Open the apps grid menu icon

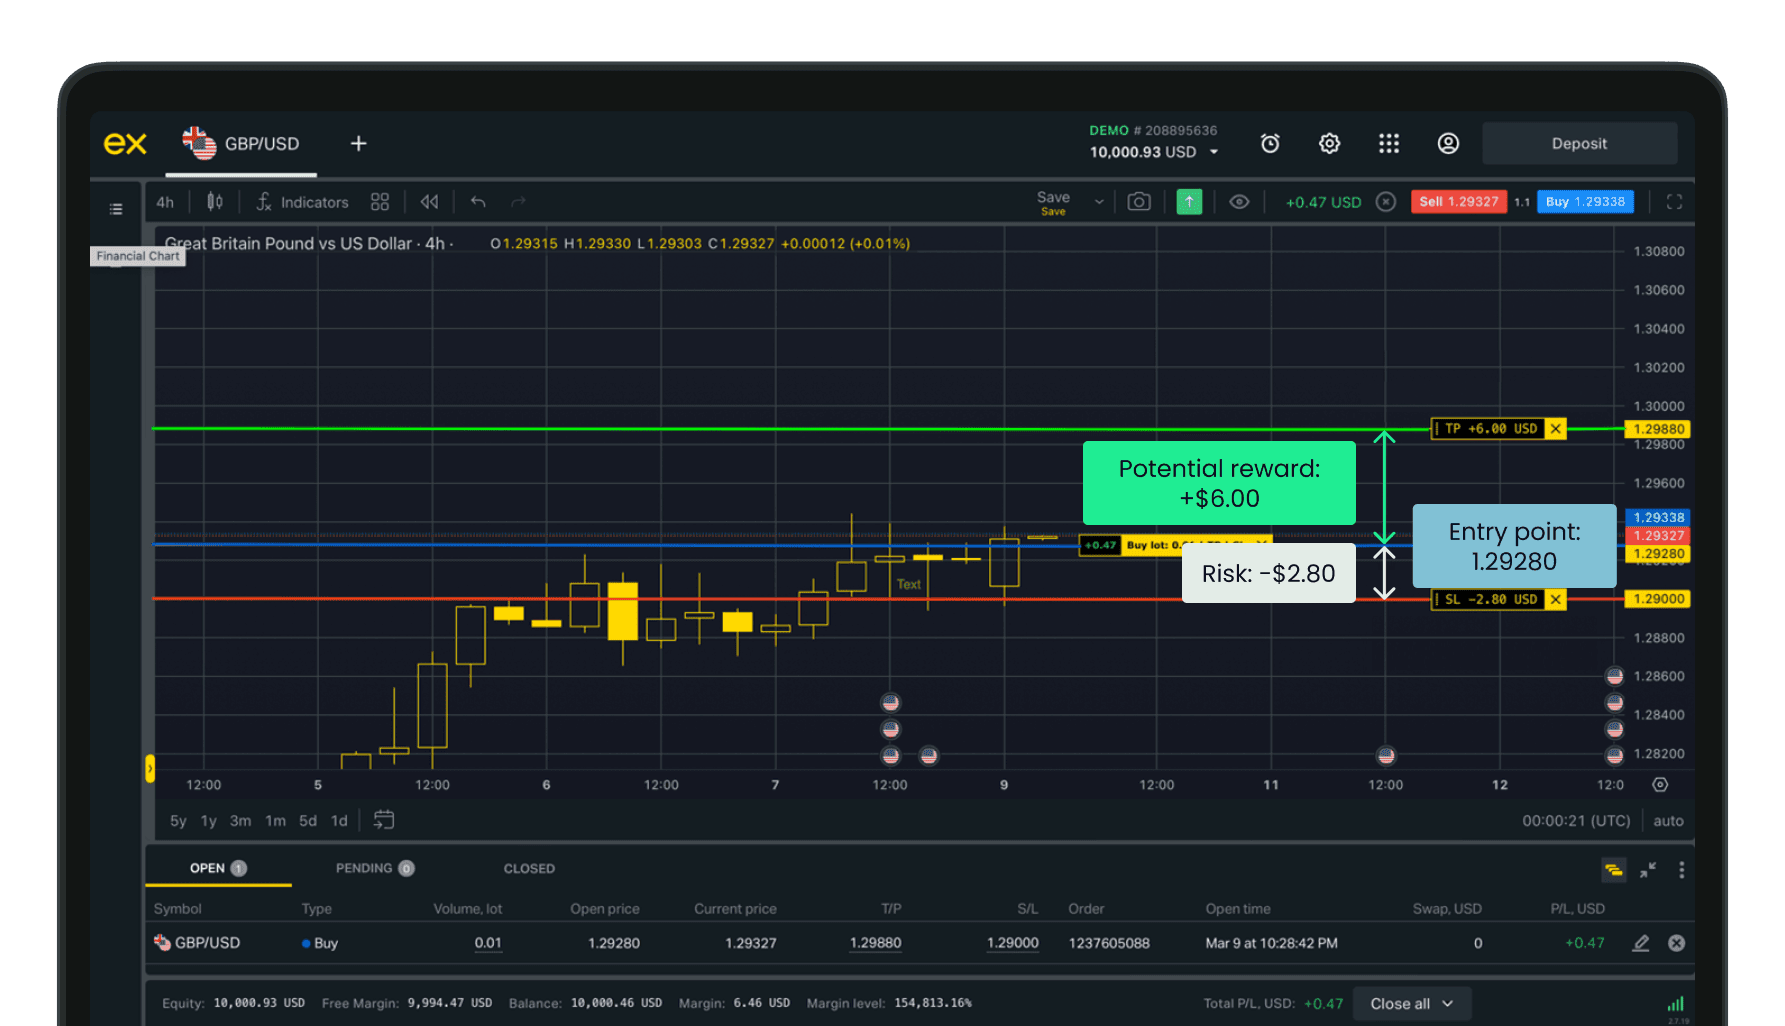click(x=1388, y=144)
